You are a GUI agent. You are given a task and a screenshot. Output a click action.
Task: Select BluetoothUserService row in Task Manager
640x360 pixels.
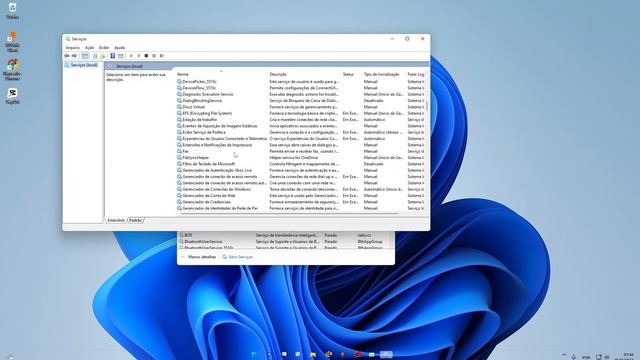click(x=286, y=242)
